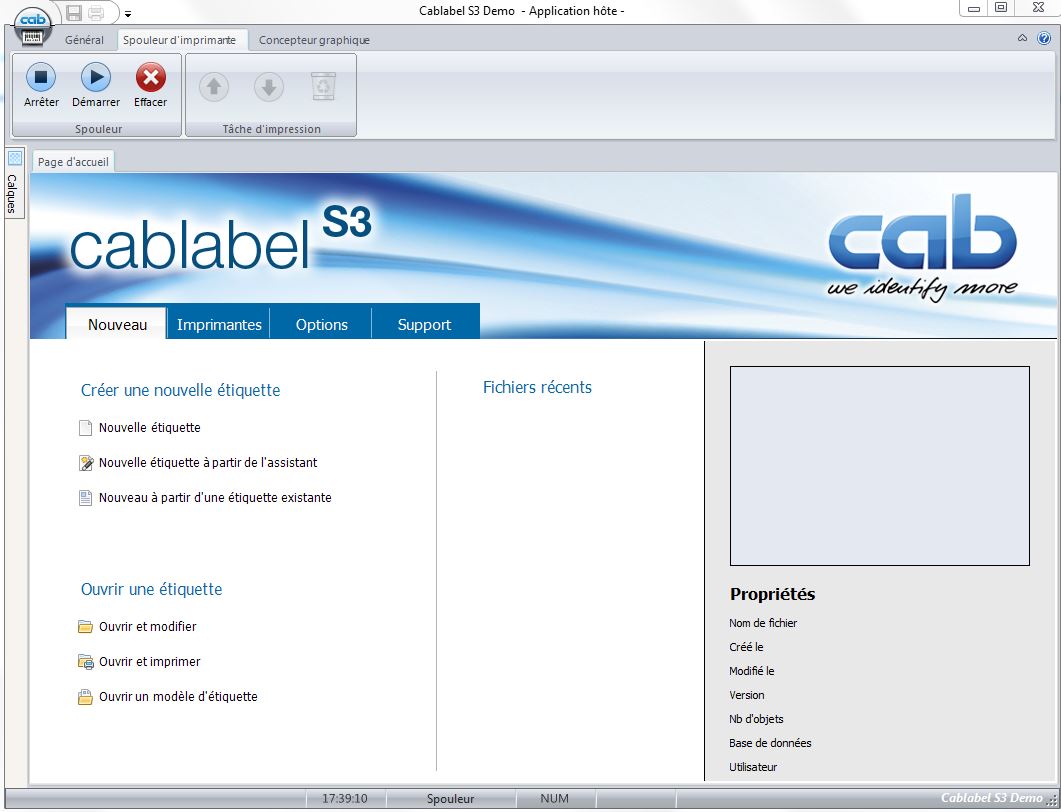Click the Utilisateur property label
Image resolution: width=1061 pixels, height=812 pixels.
coord(753,767)
